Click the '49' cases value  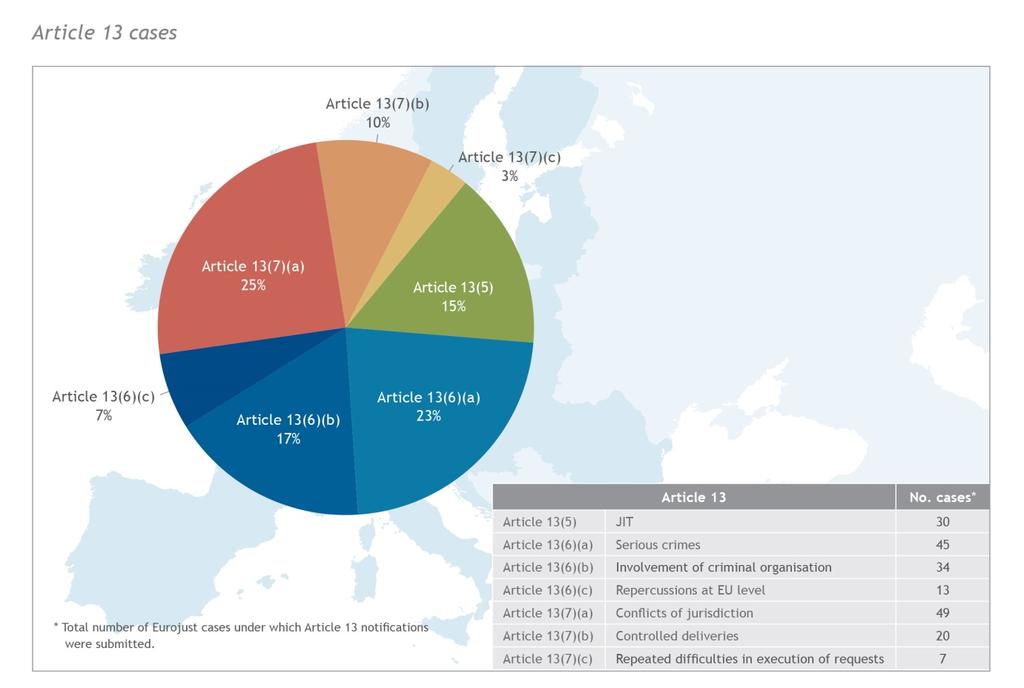942,613
